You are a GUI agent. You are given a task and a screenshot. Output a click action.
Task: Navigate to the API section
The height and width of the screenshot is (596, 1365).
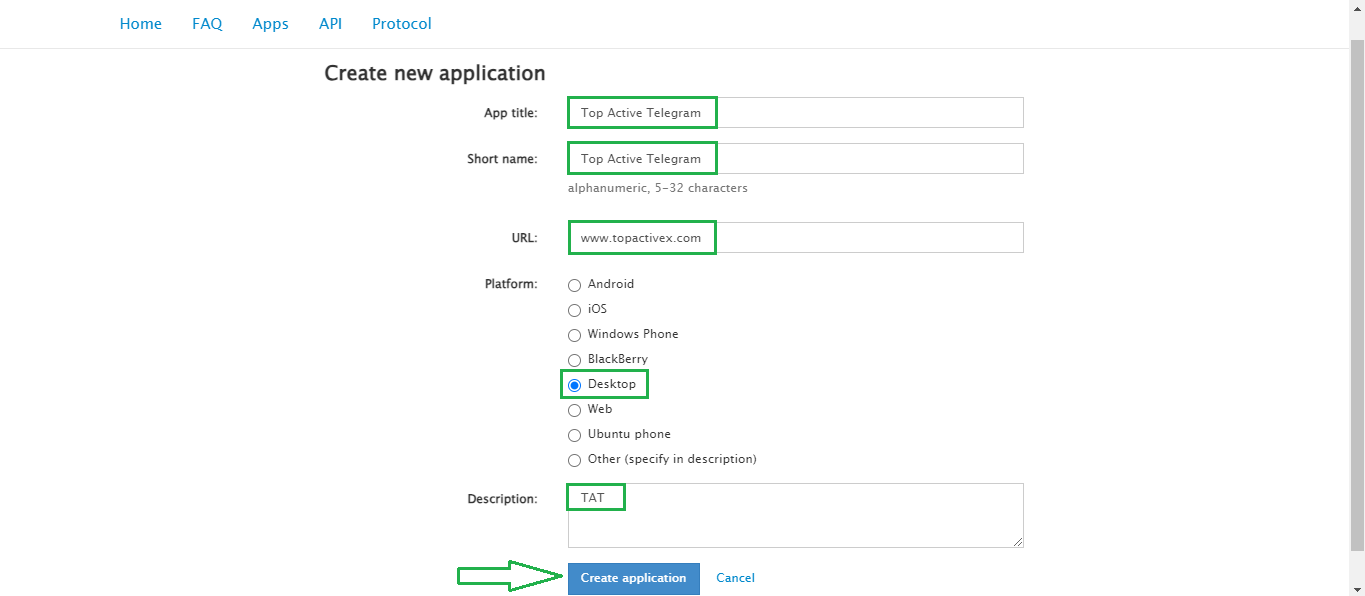click(x=330, y=24)
